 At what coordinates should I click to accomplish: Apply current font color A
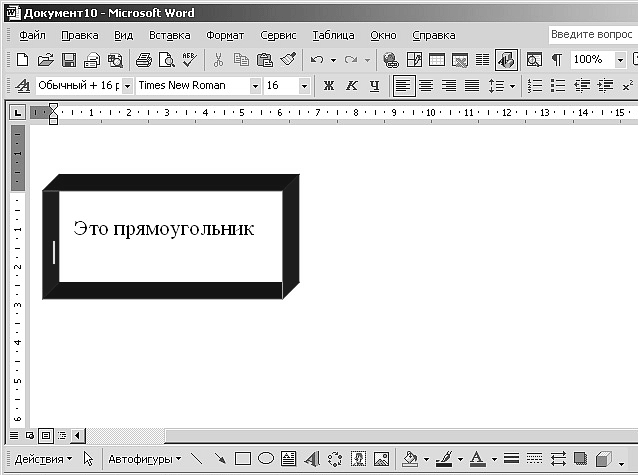pos(478,459)
